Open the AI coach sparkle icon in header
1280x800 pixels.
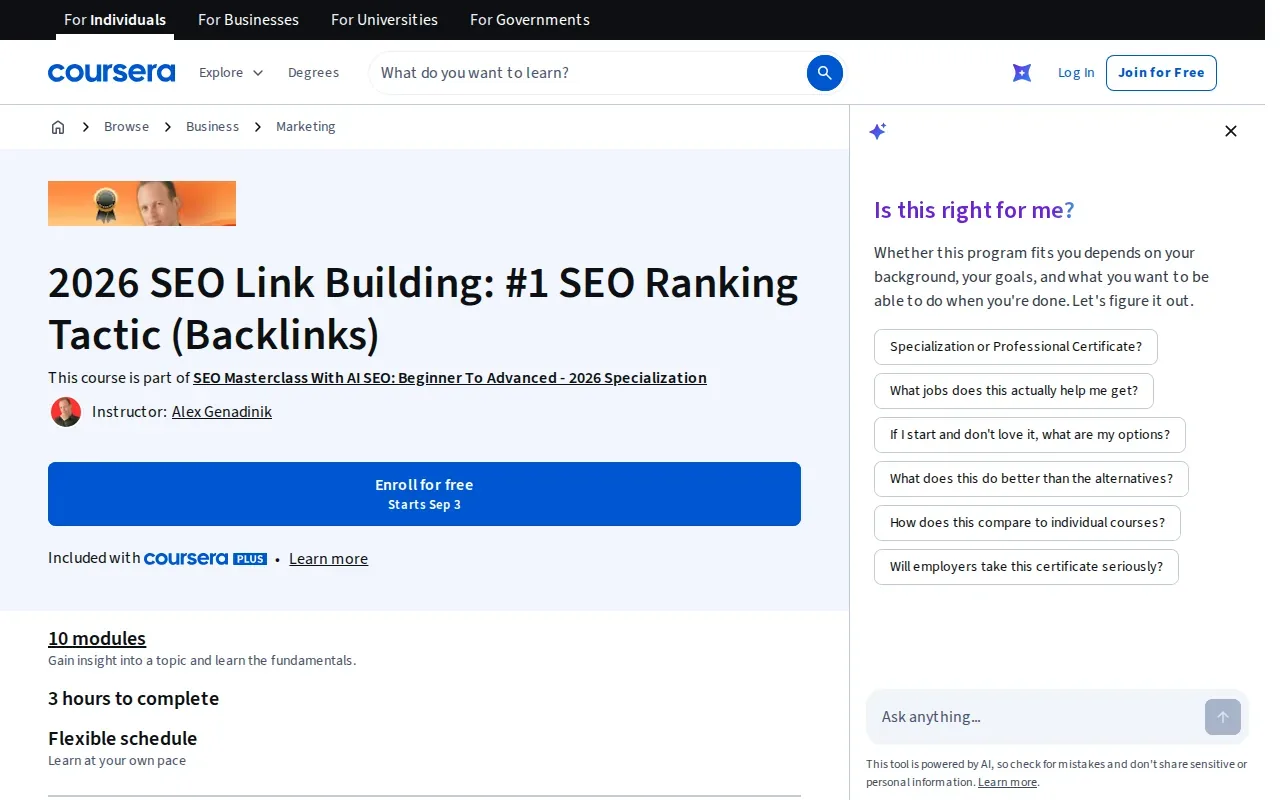1022,73
